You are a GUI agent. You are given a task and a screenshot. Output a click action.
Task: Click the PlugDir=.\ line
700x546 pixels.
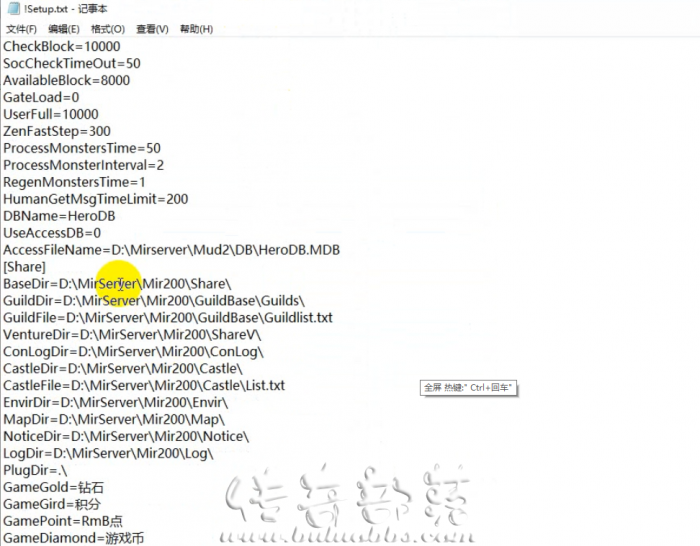tap(35, 471)
